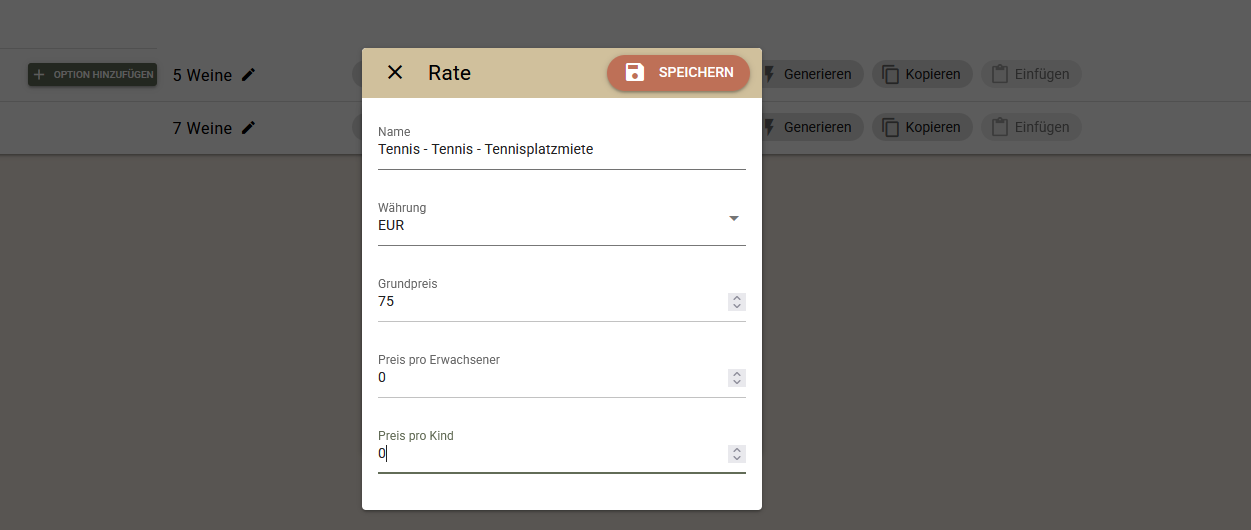1251x530 pixels.
Task: Decrease Preis pro Kind value
Action: (x=737, y=458)
